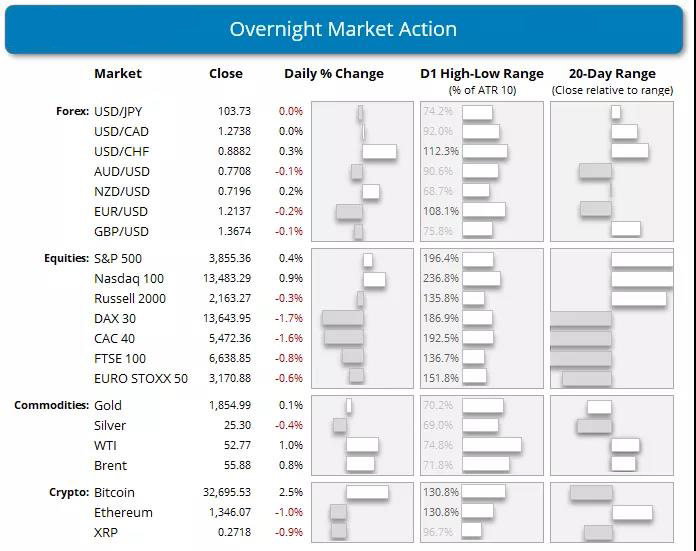
Task: Click the Brent market label
Action: [110, 465]
